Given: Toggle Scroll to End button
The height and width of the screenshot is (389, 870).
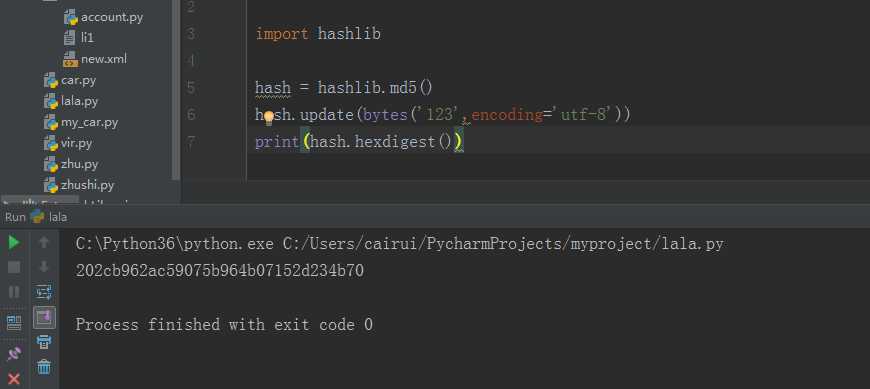Looking at the screenshot, I should (44, 317).
